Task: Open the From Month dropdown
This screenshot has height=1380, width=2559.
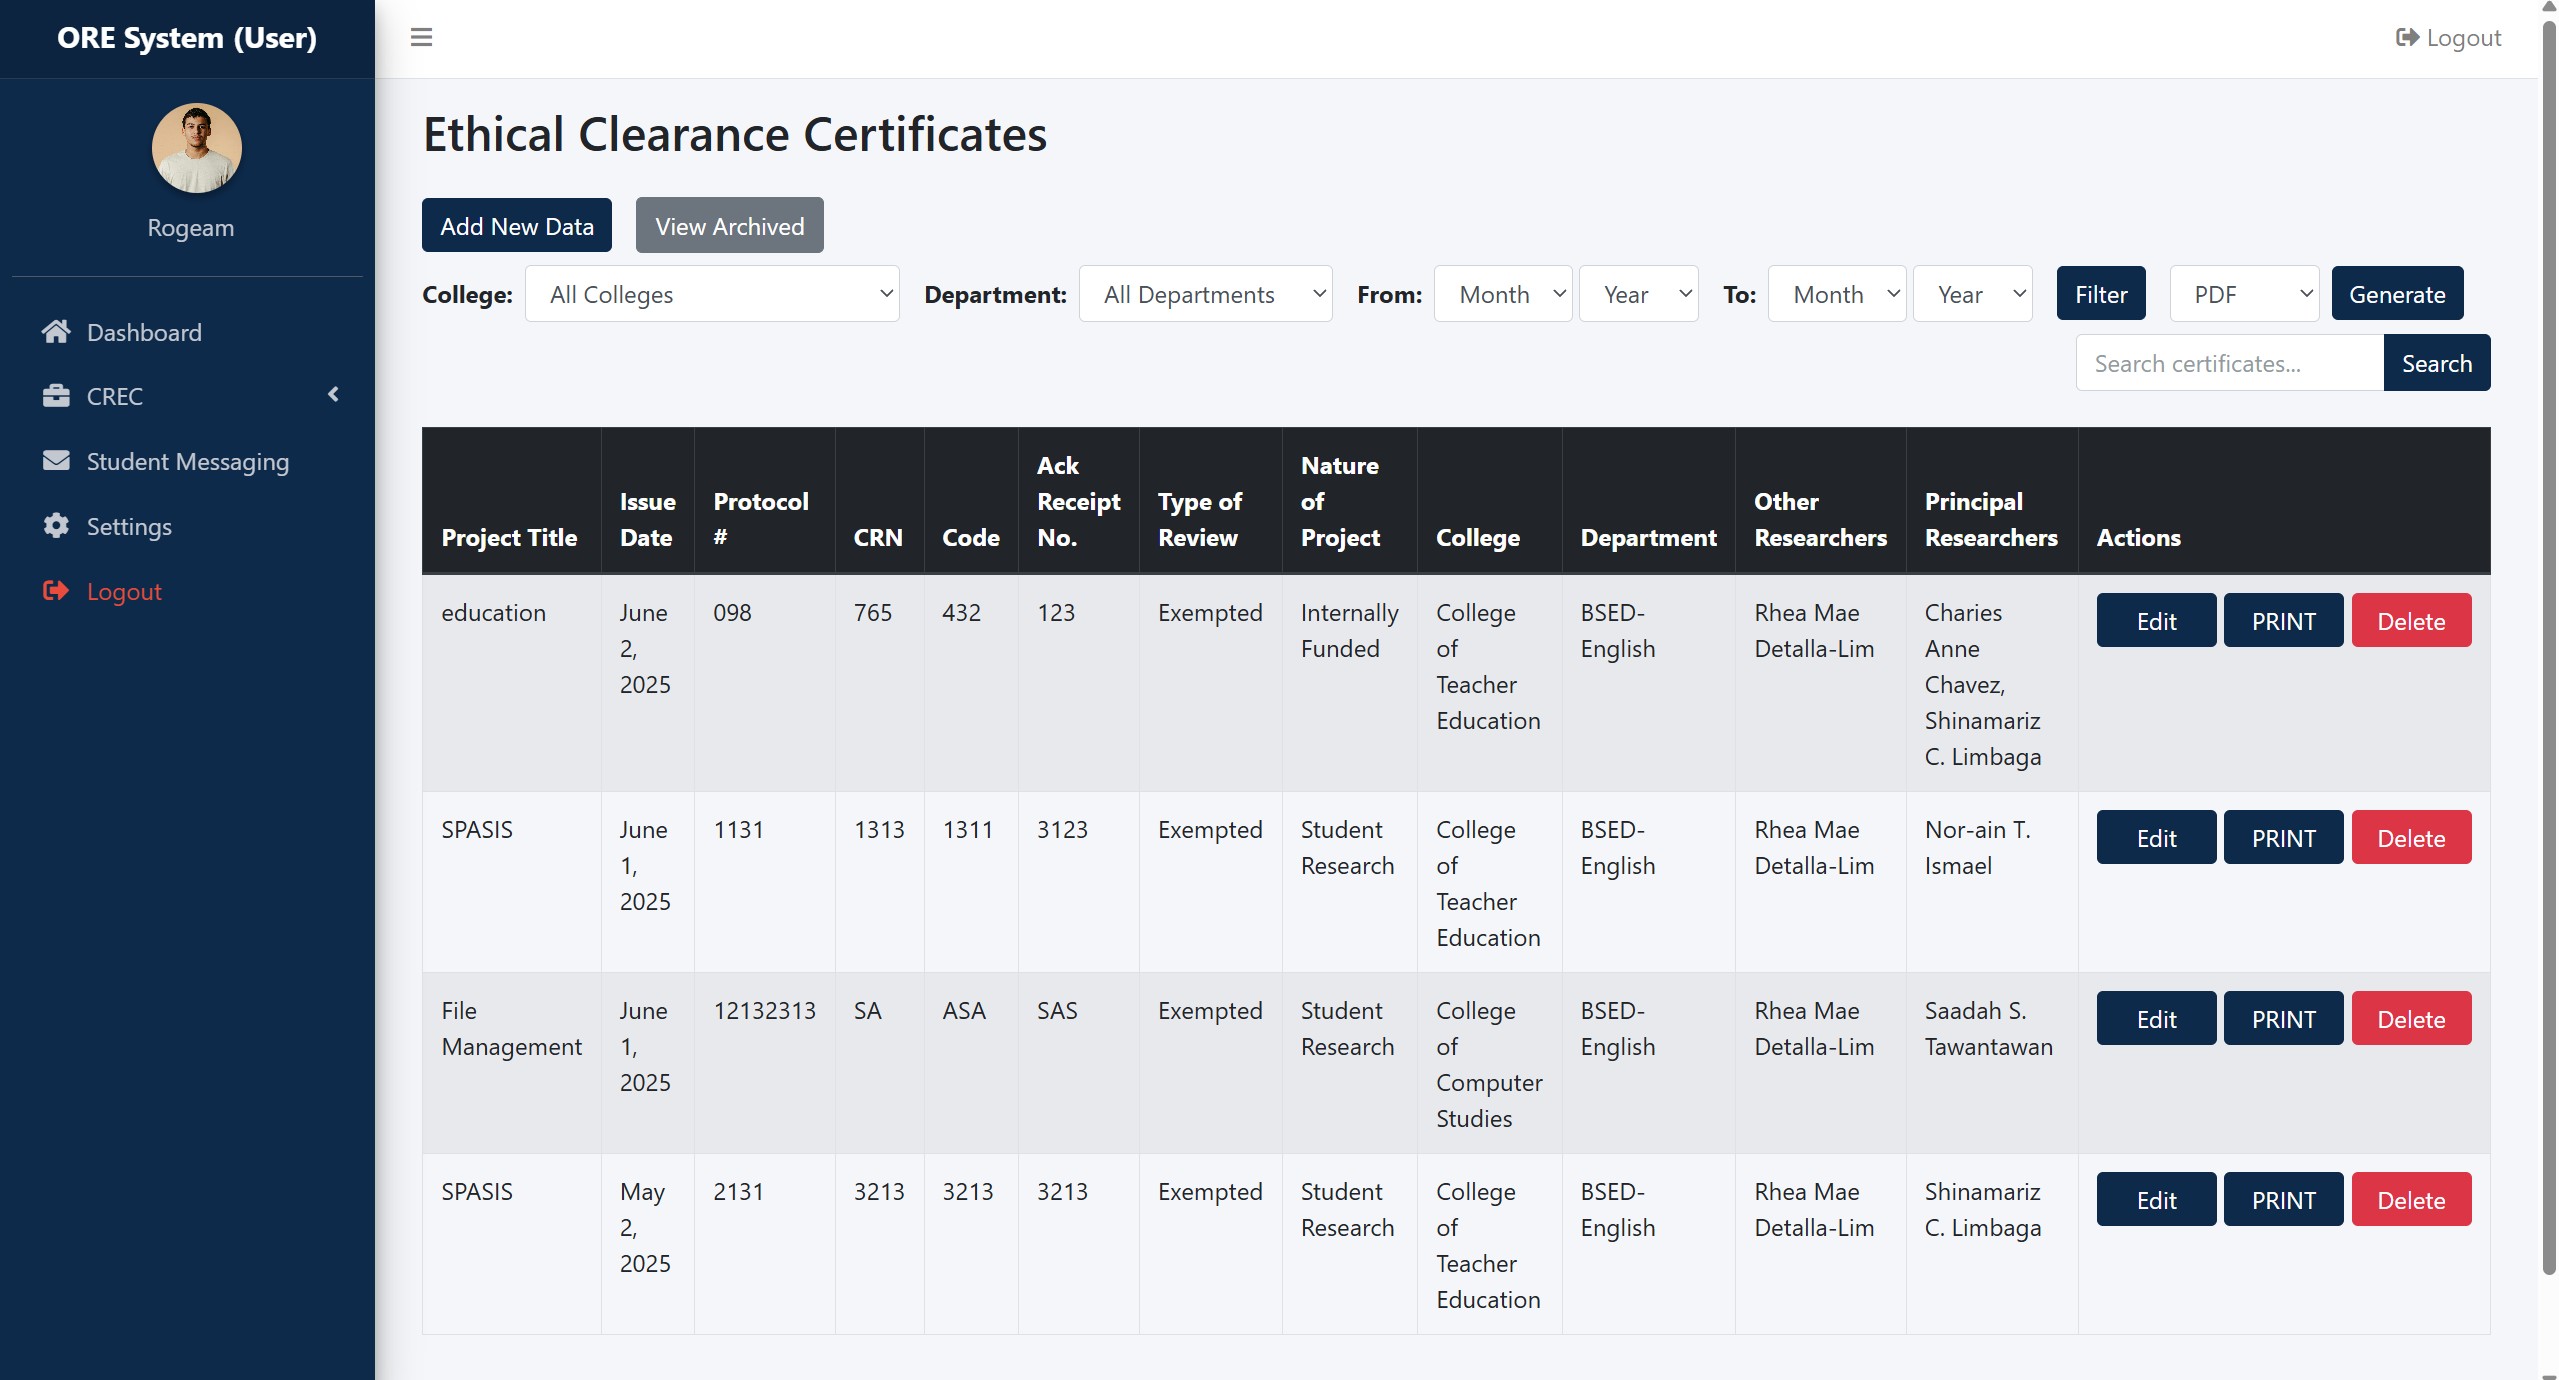Action: [1502, 294]
